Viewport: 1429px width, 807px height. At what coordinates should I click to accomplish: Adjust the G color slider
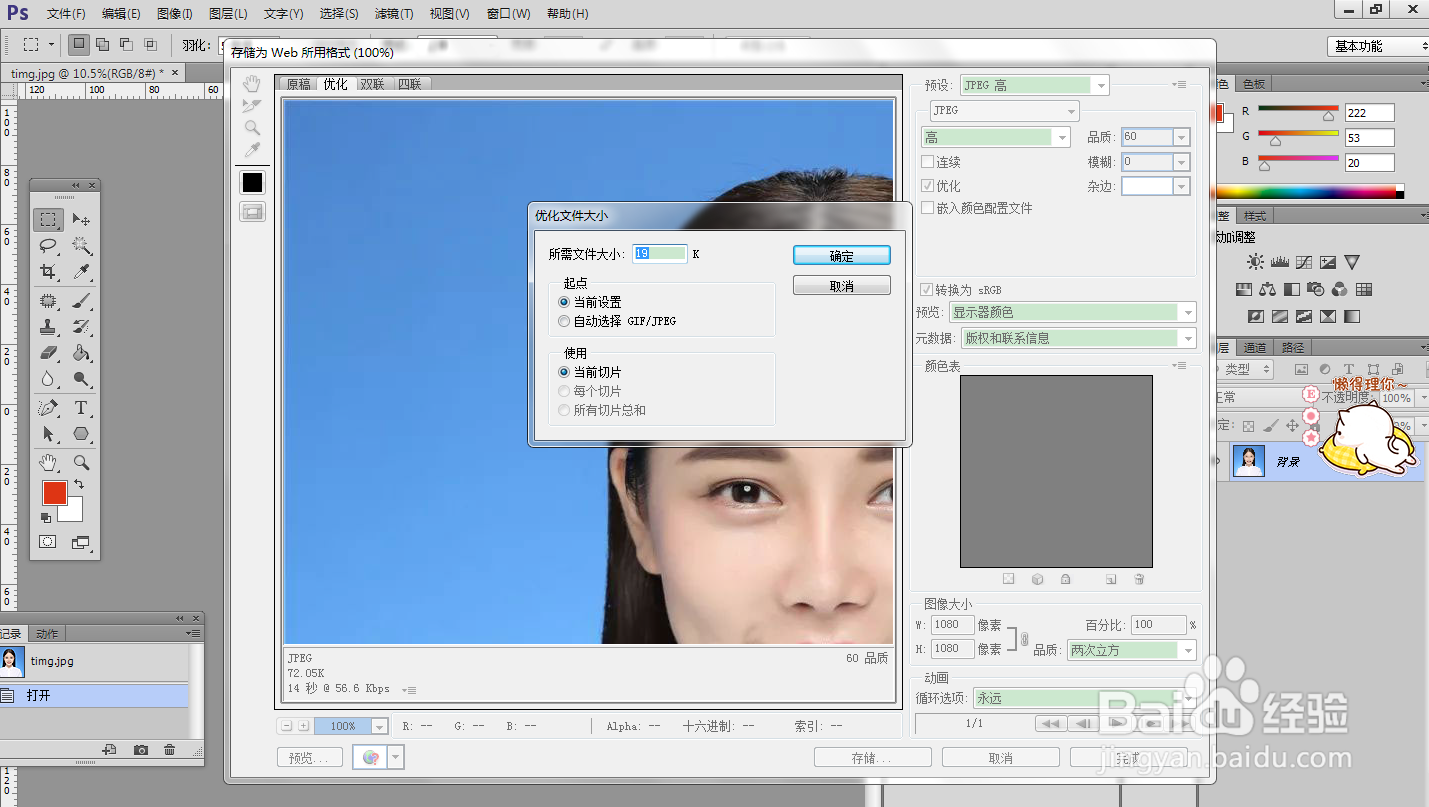tap(1275, 141)
